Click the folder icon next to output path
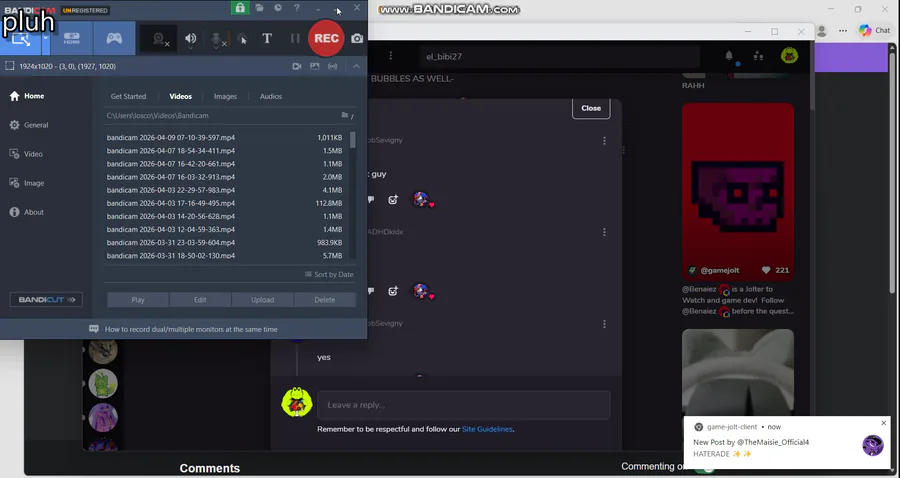The height and width of the screenshot is (478, 900). pyautogui.click(x=345, y=115)
